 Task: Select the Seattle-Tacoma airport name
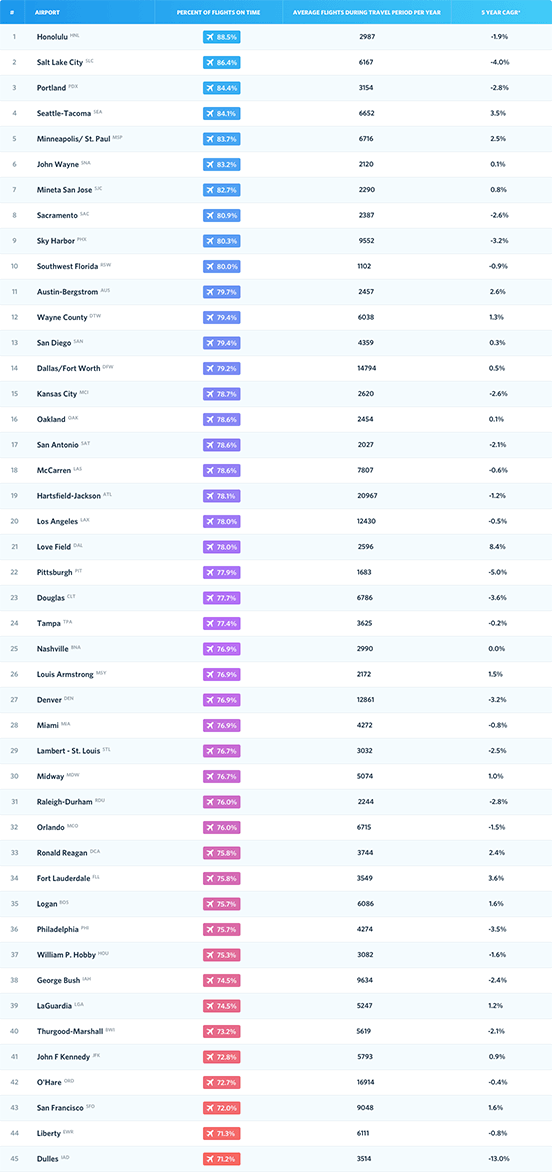click(x=63, y=114)
